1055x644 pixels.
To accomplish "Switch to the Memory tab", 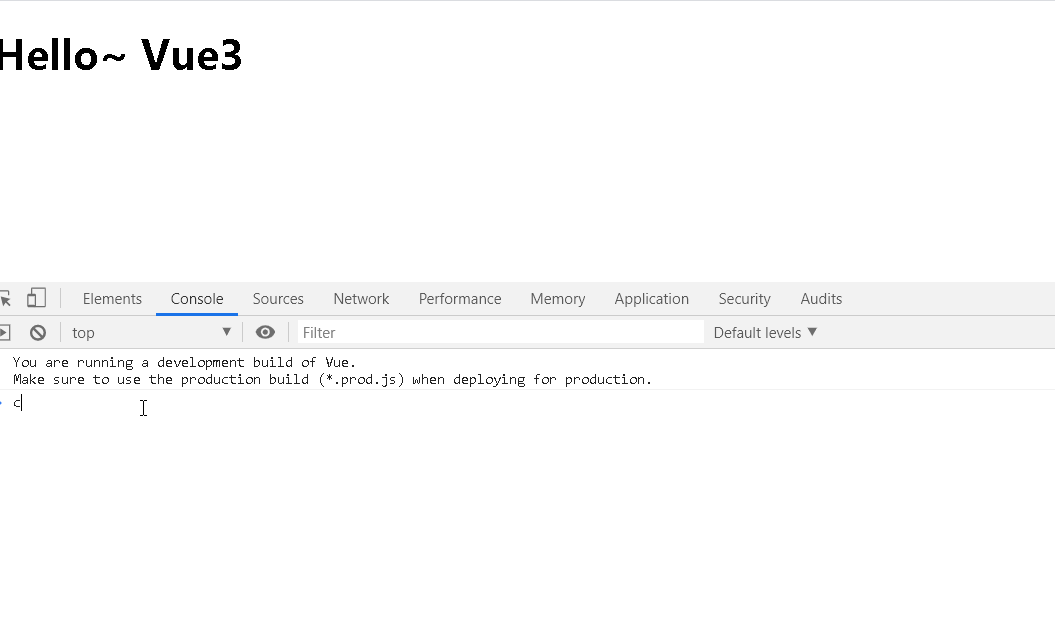I will [558, 298].
